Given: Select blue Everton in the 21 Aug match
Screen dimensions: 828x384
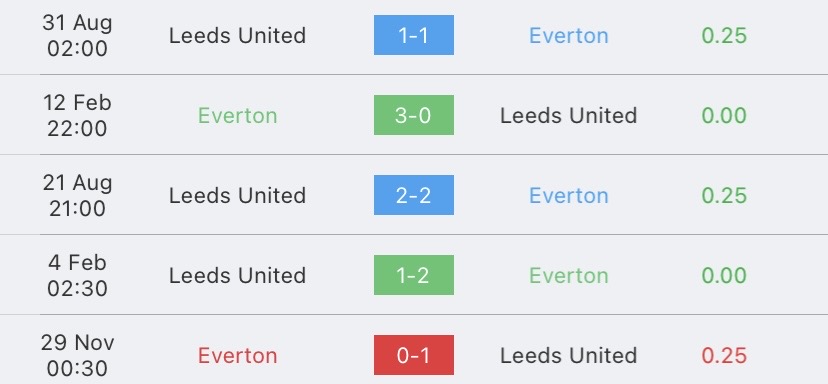Looking at the screenshot, I should coord(569,195).
